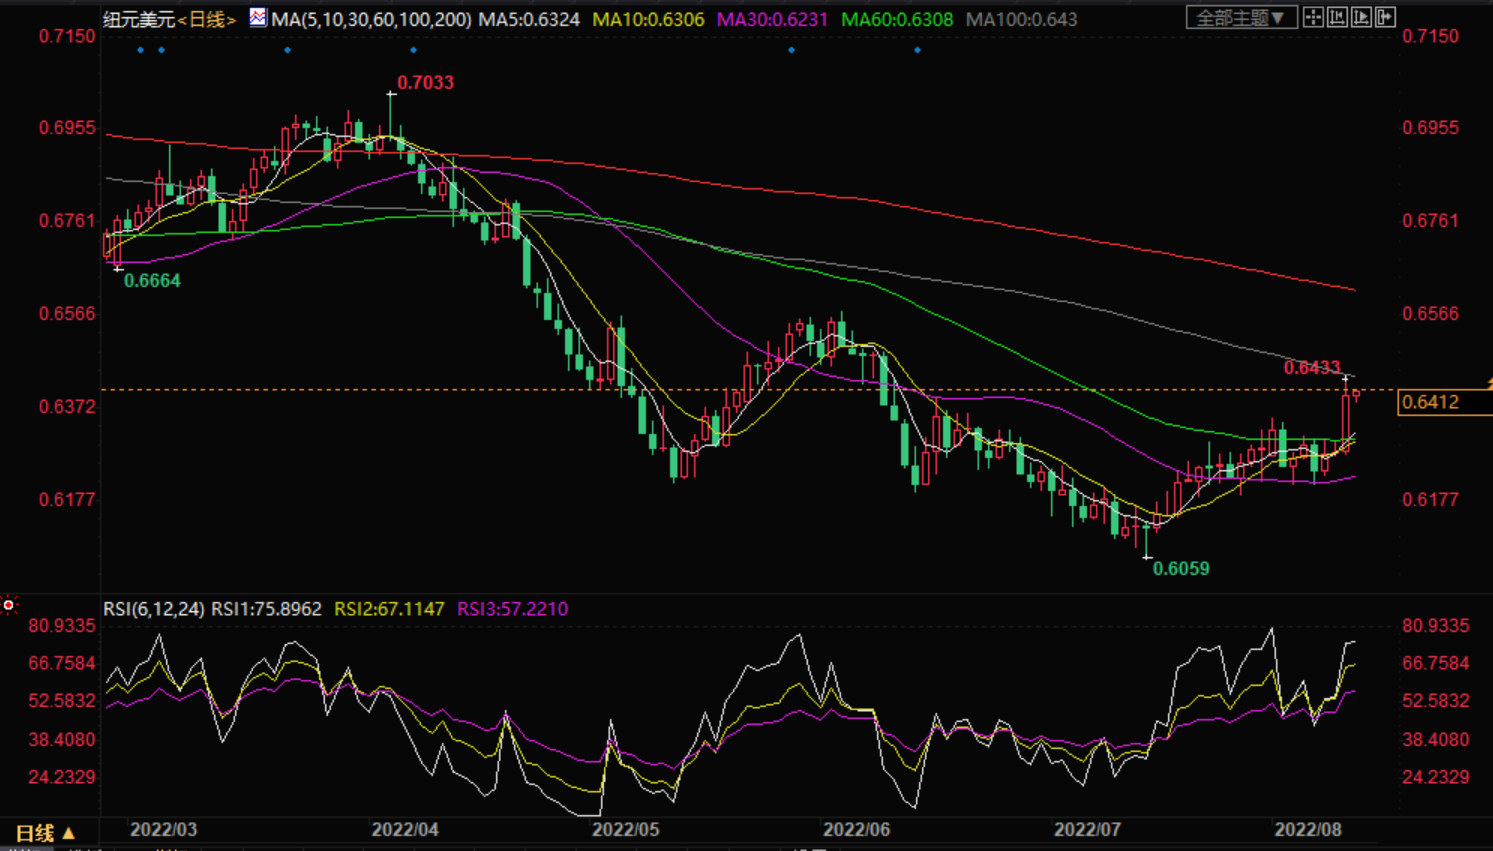Click the MA60:0.6308 green legend value
Screen dimensions: 1493x851
tap(897, 19)
